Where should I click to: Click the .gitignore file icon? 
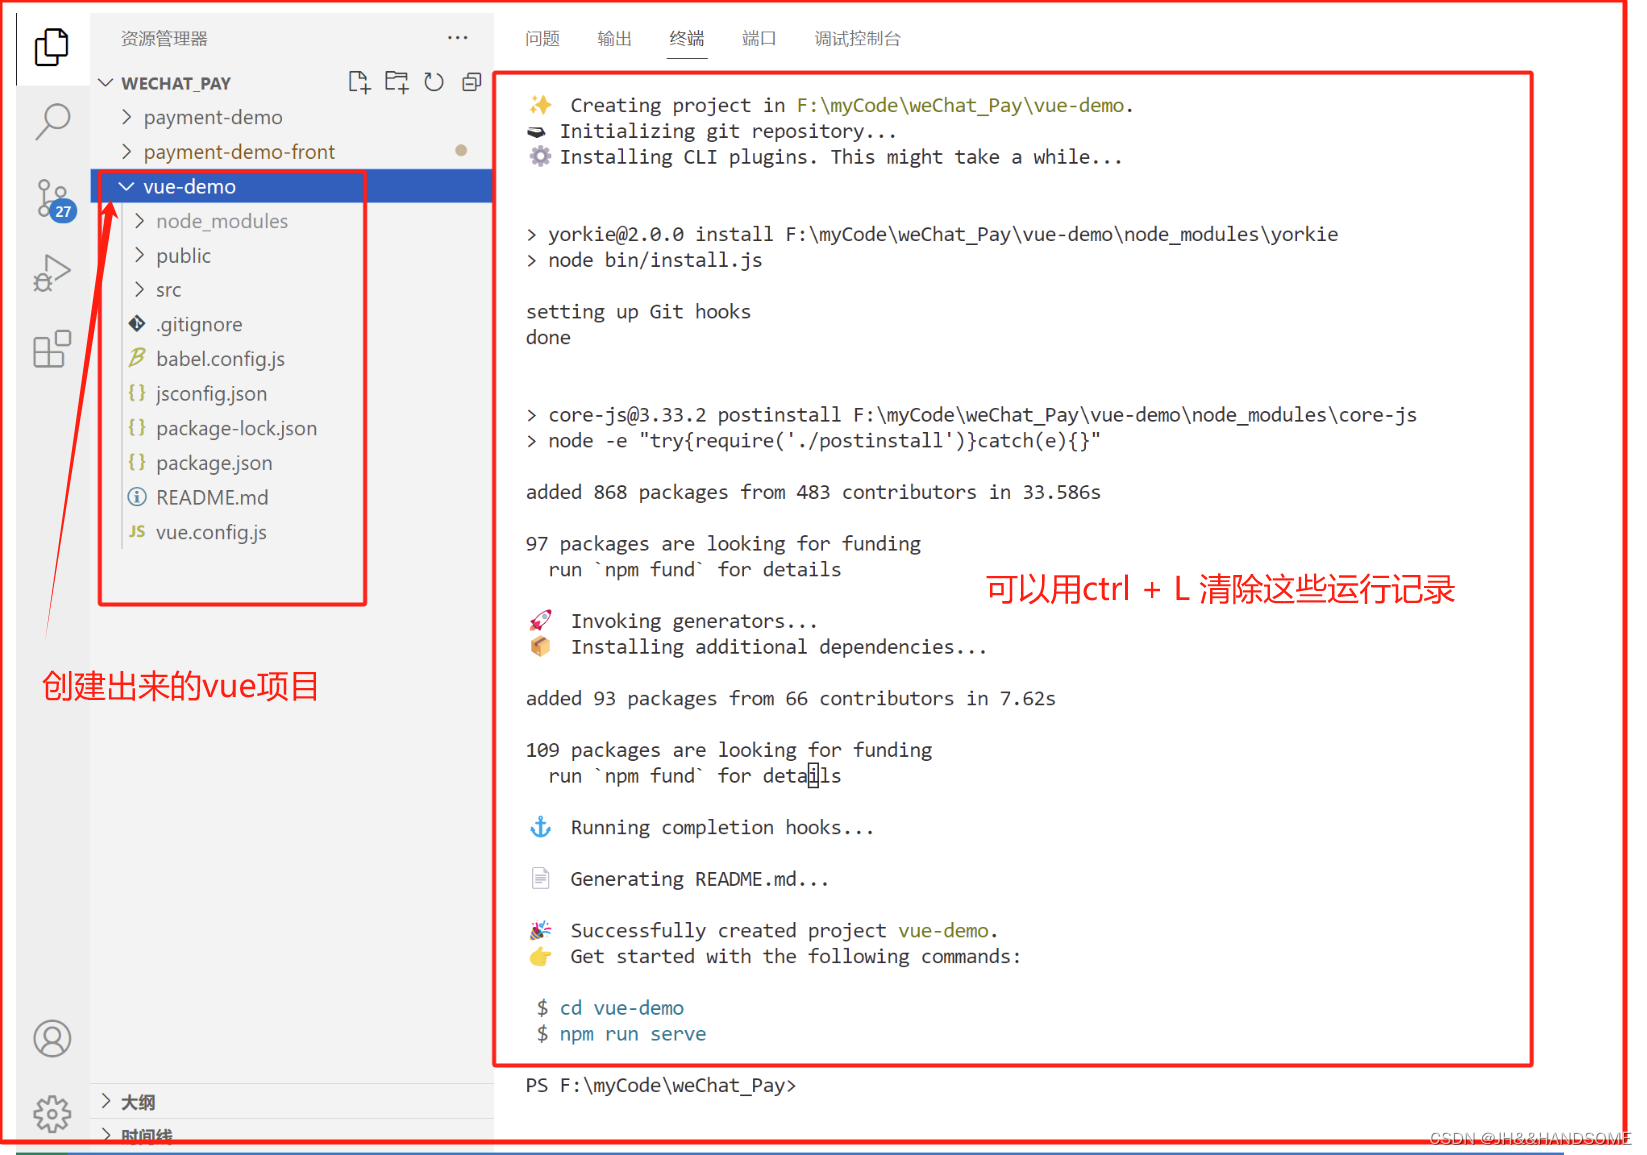pyautogui.click(x=137, y=324)
